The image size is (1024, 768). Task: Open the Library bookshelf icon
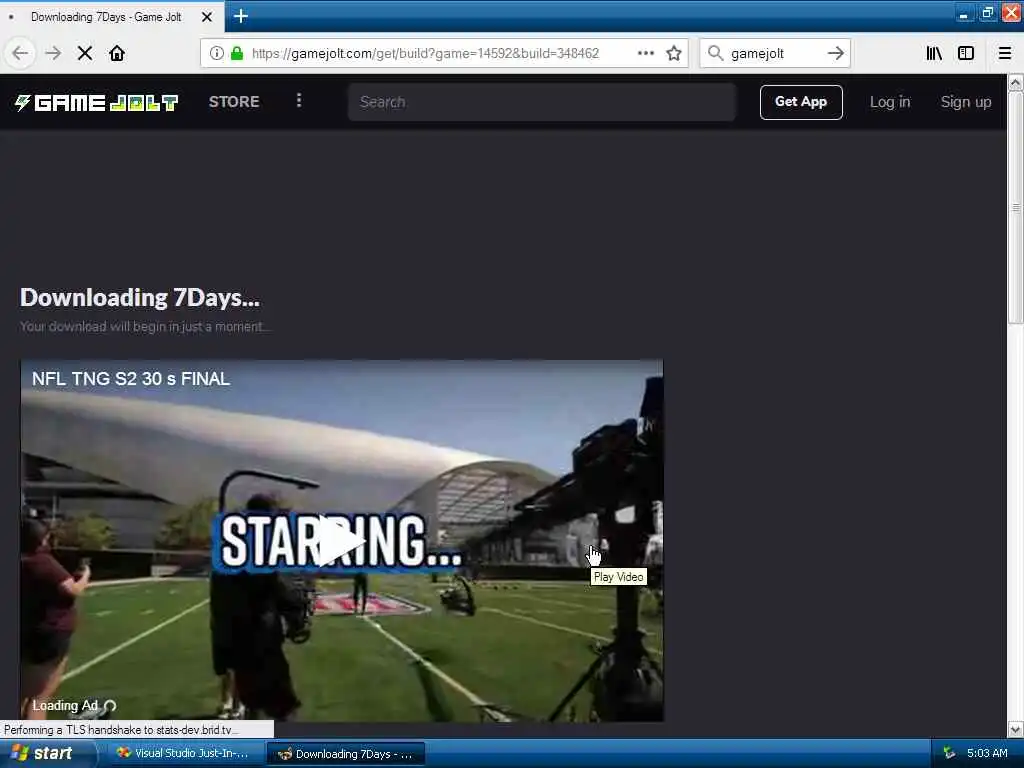934,53
